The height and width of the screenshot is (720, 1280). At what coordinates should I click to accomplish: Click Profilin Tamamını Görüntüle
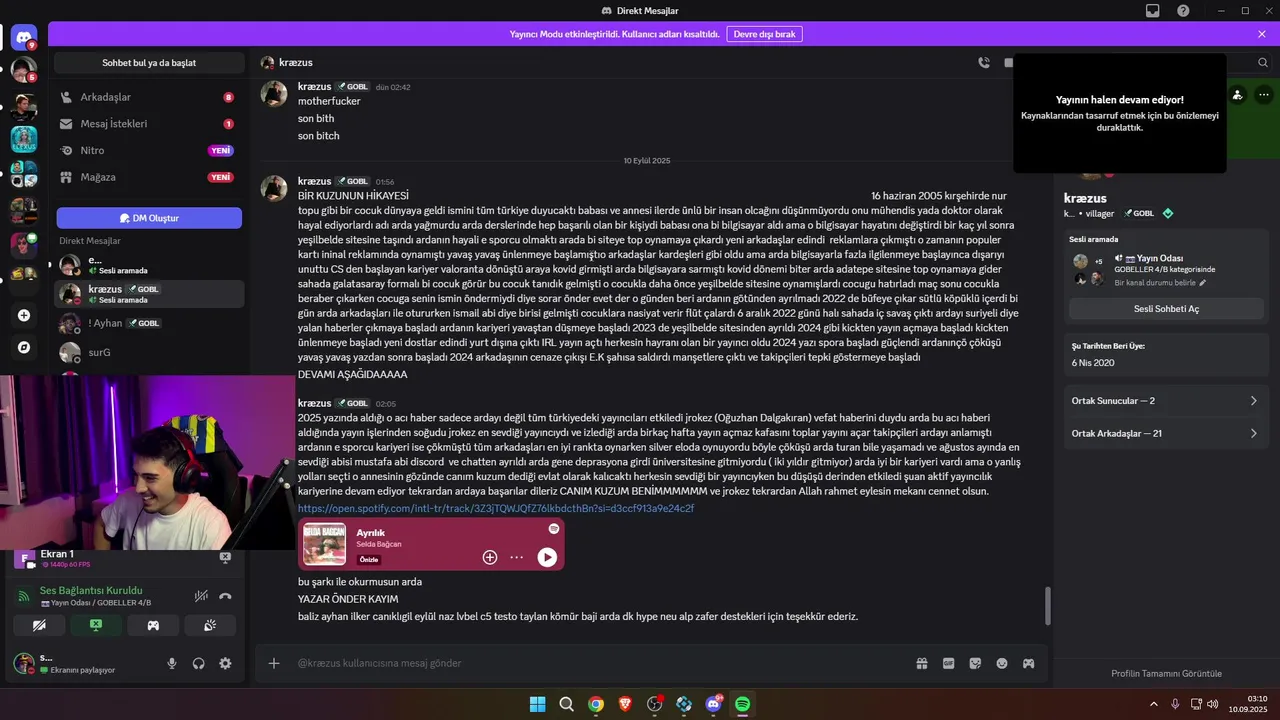coord(1166,673)
